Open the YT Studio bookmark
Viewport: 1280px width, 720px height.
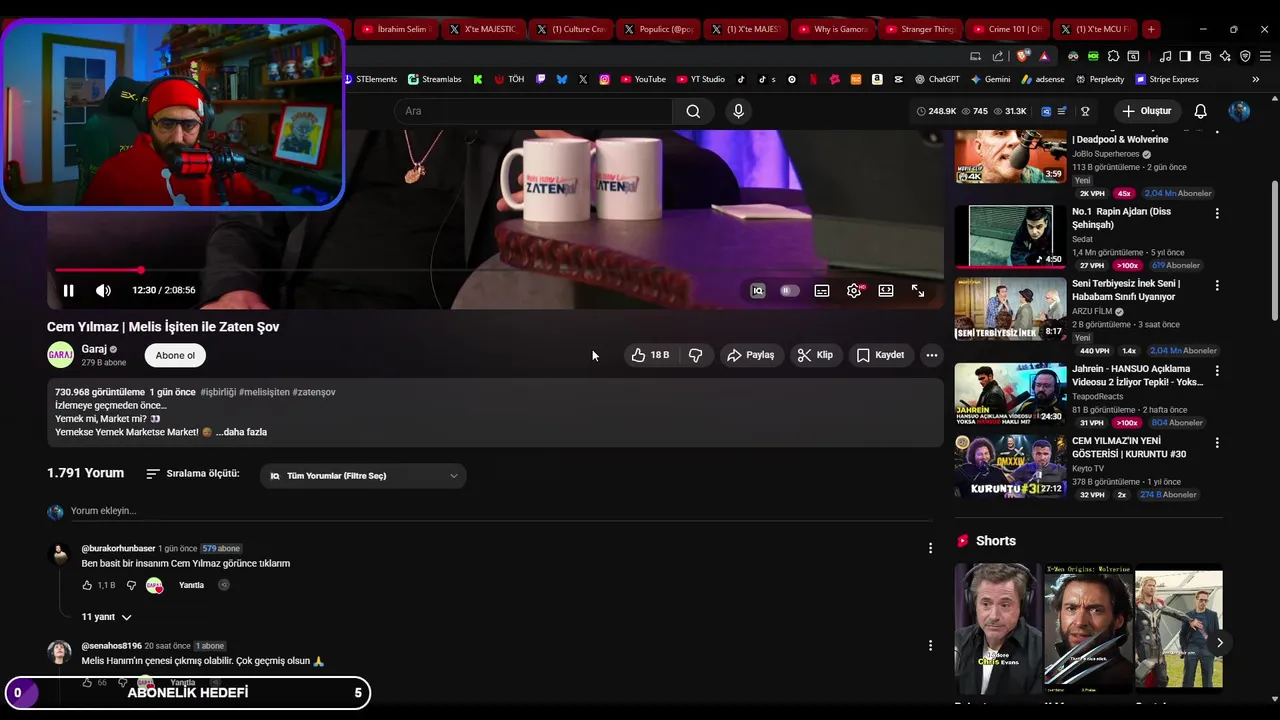pos(701,79)
